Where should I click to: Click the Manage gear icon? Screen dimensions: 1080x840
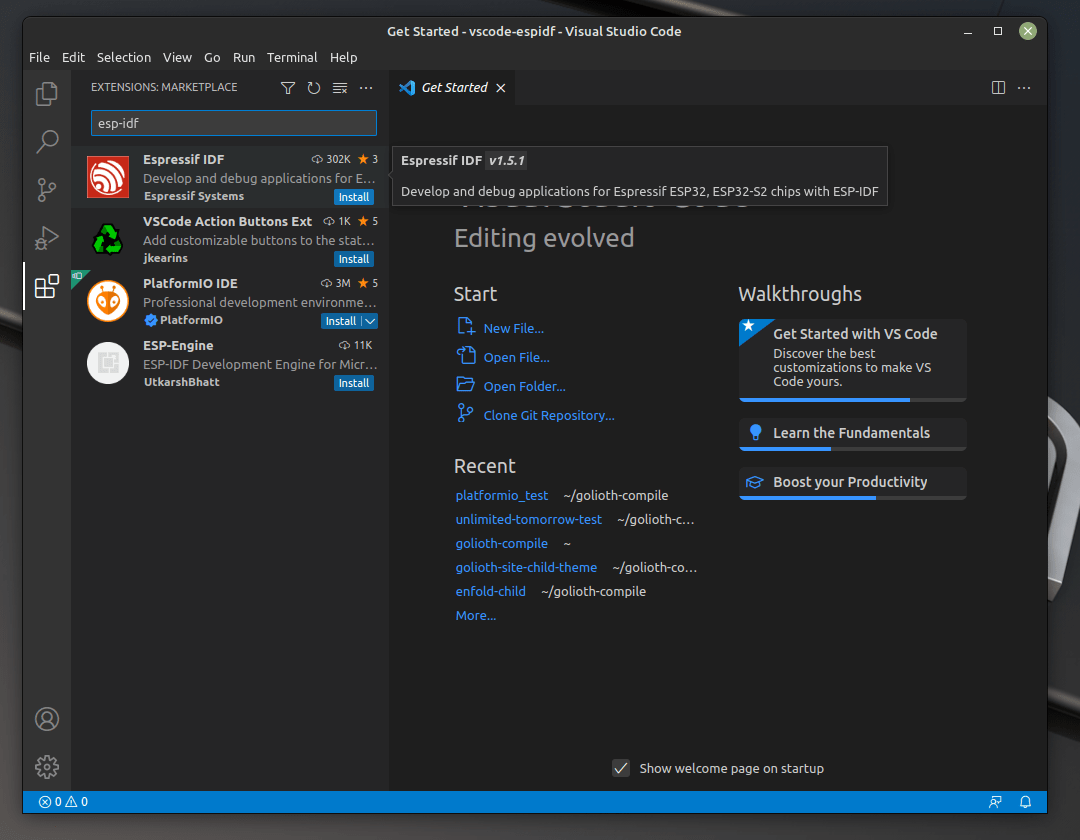46,766
